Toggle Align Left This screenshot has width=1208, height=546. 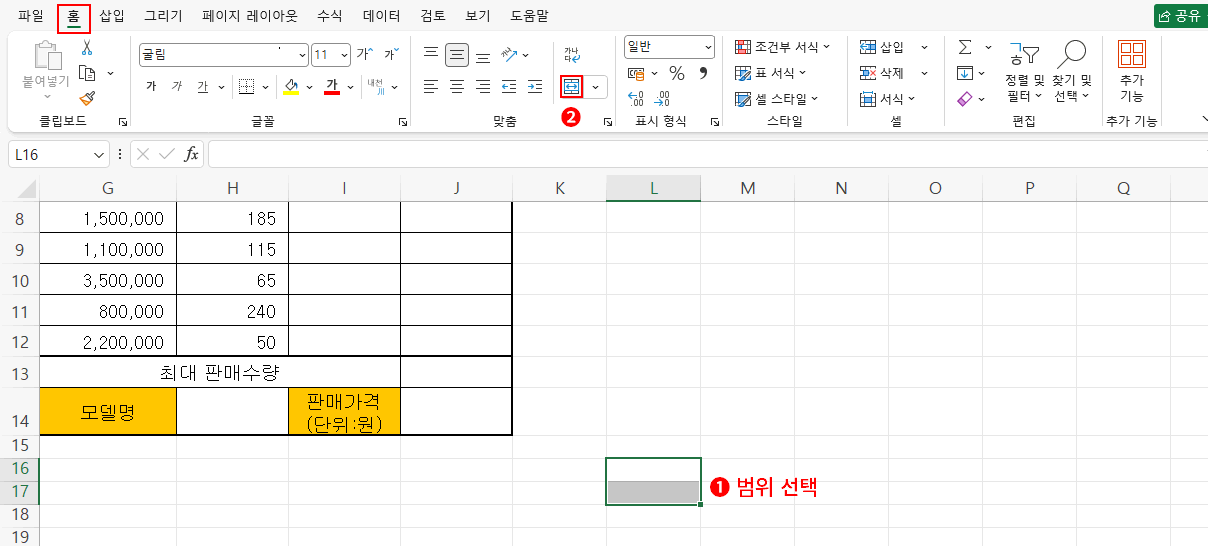click(x=431, y=87)
